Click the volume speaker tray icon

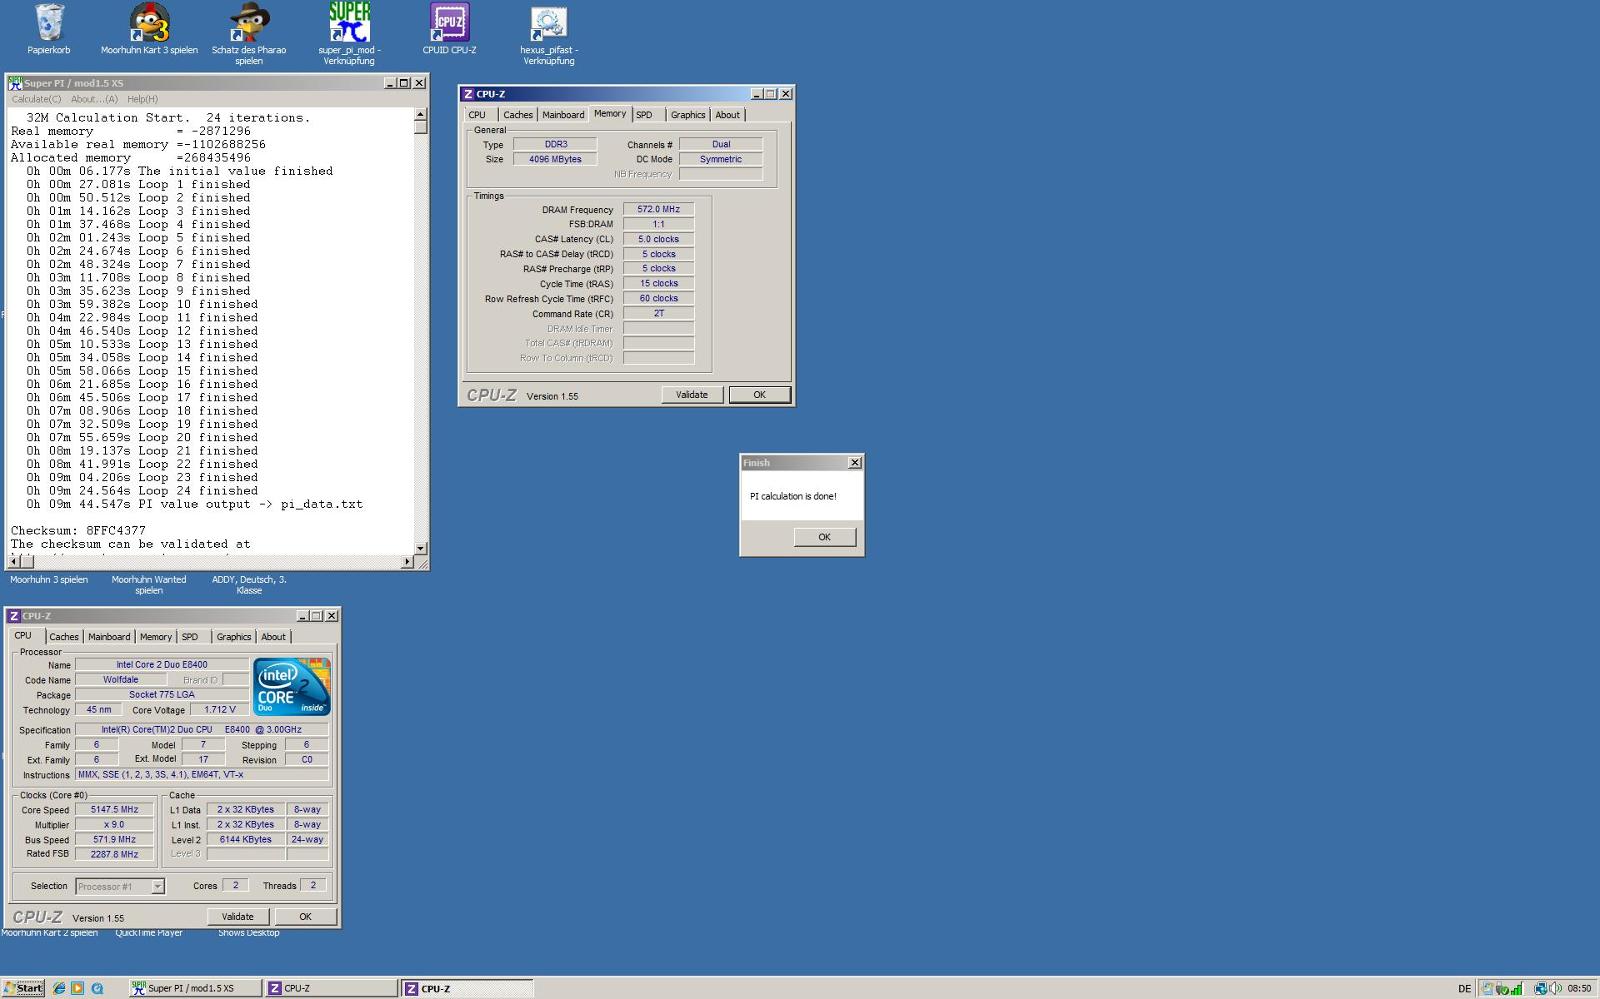point(1555,989)
